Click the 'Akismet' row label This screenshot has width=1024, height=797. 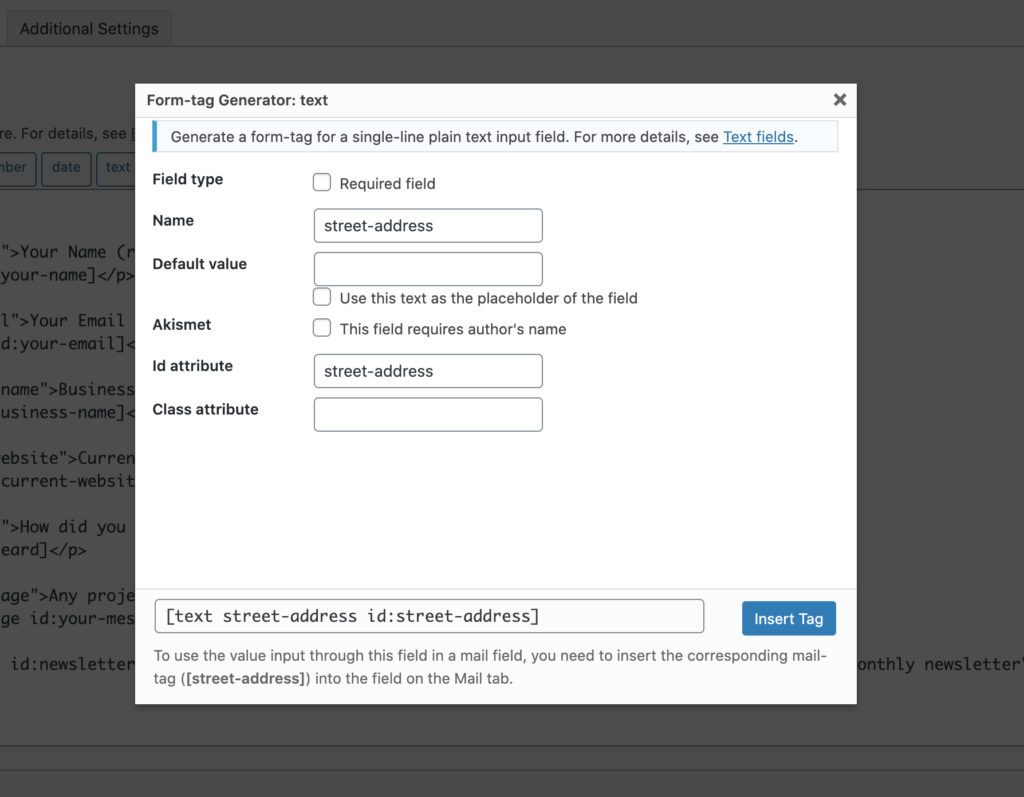pyautogui.click(x=182, y=325)
